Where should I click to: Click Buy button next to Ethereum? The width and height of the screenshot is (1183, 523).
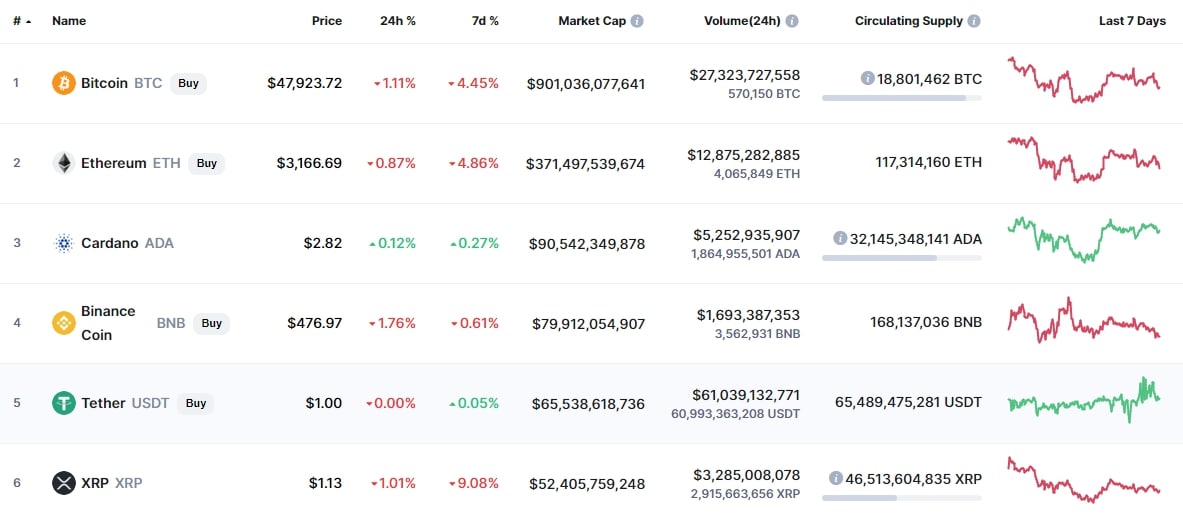point(207,163)
